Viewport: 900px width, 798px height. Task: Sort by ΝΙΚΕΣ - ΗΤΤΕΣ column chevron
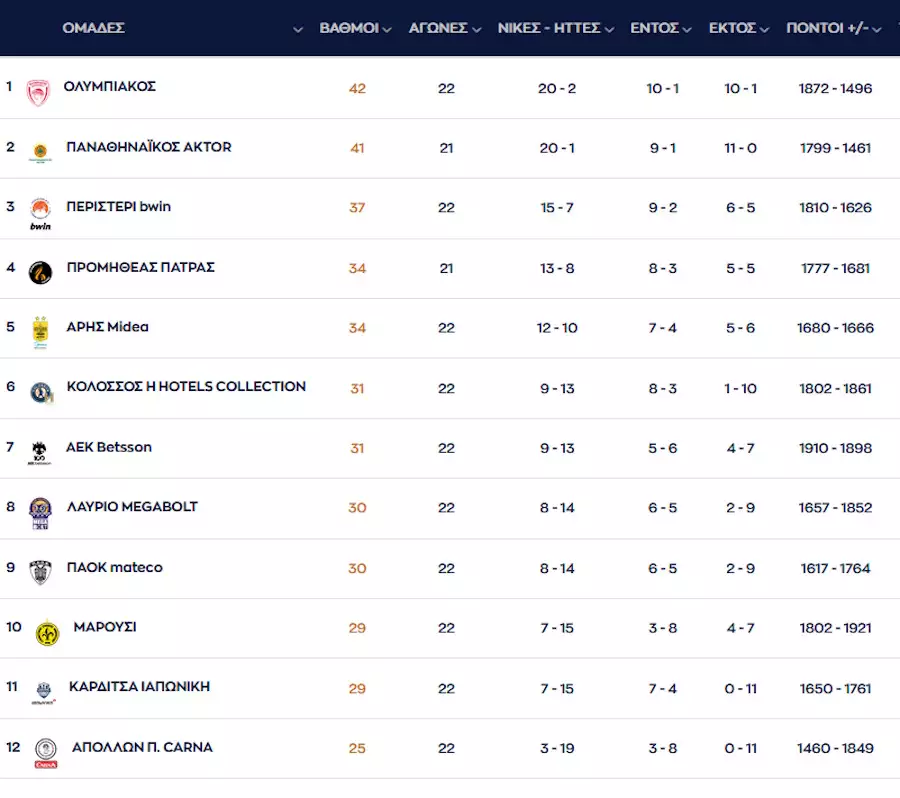click(x=609, y=30)
